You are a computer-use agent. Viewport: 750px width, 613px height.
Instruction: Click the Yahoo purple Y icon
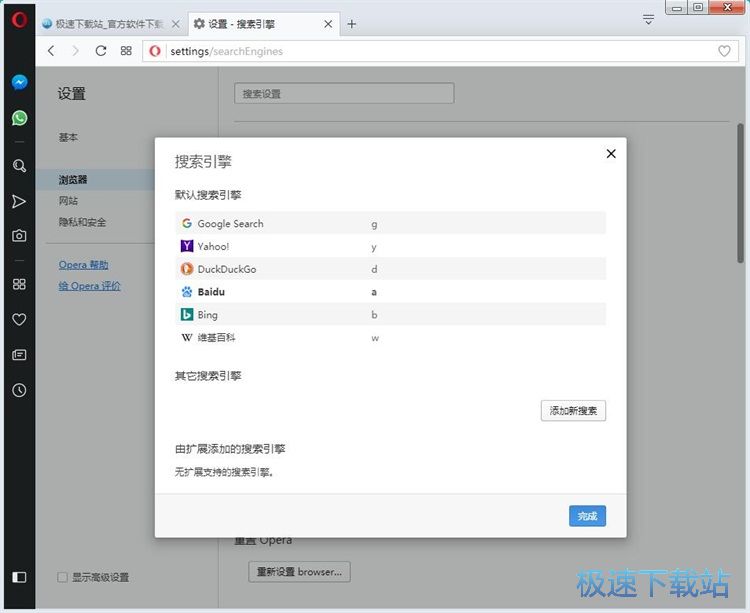[x=187, y=246]
